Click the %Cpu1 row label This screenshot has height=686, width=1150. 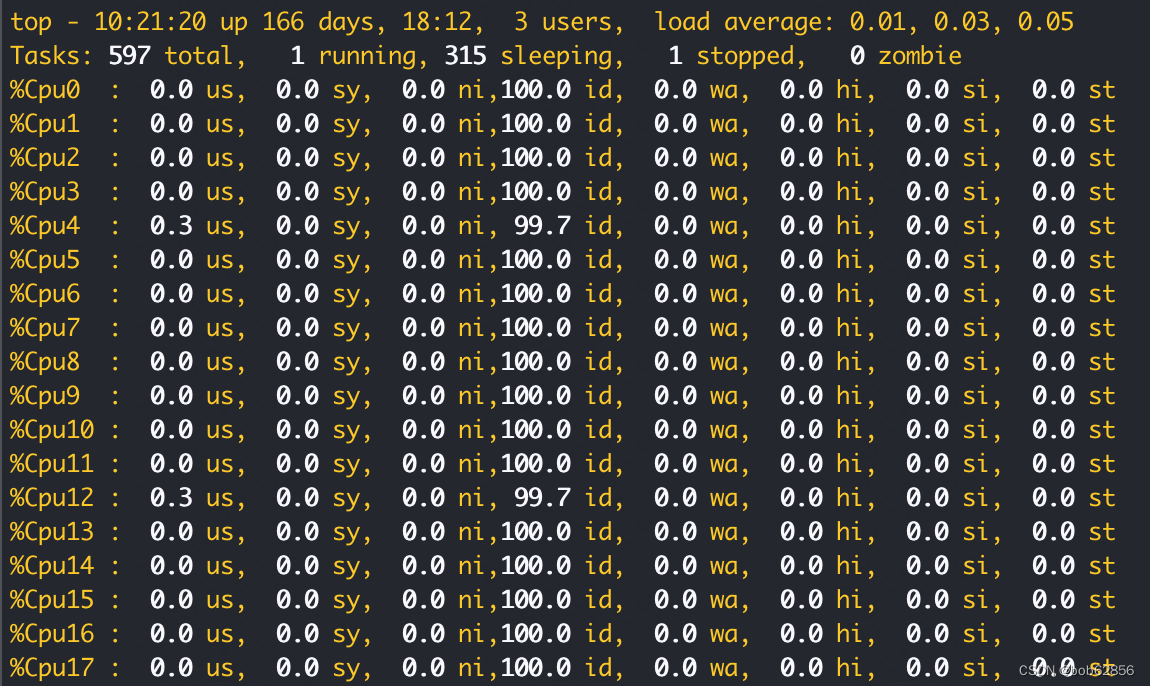[45, 124]
